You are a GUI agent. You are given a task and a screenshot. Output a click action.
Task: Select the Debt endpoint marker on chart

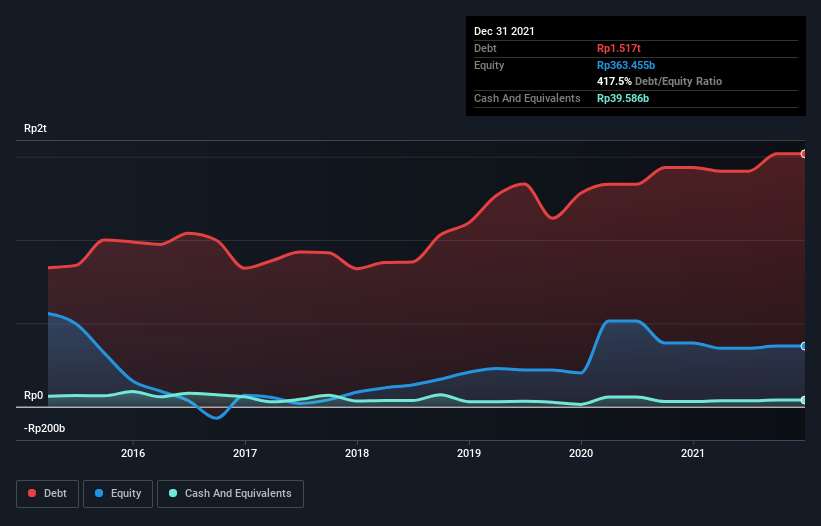click(x=803, y=154)
